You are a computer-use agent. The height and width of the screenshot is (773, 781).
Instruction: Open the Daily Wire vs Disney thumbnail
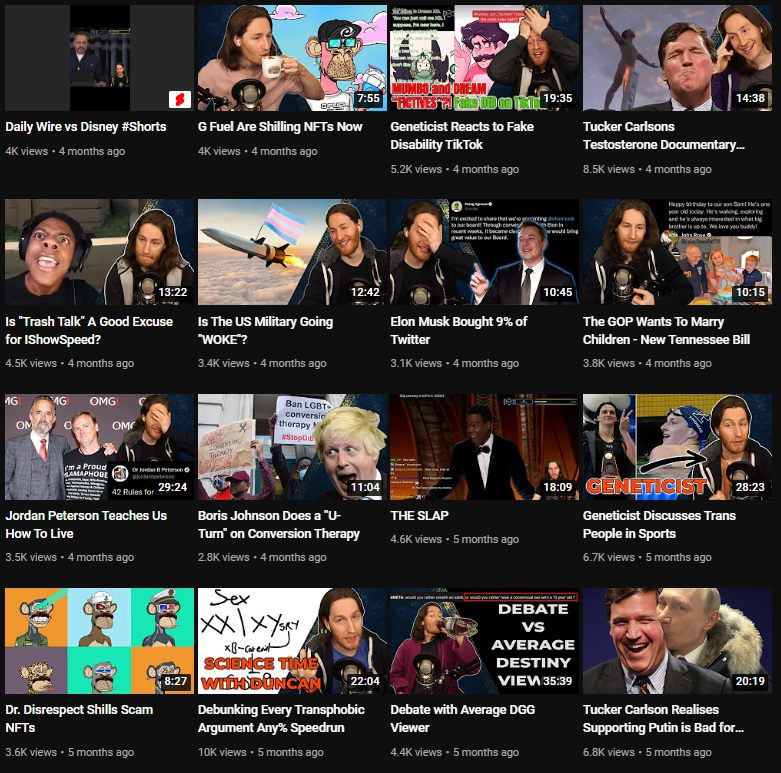pyautogui.click(x=100, y=58)
